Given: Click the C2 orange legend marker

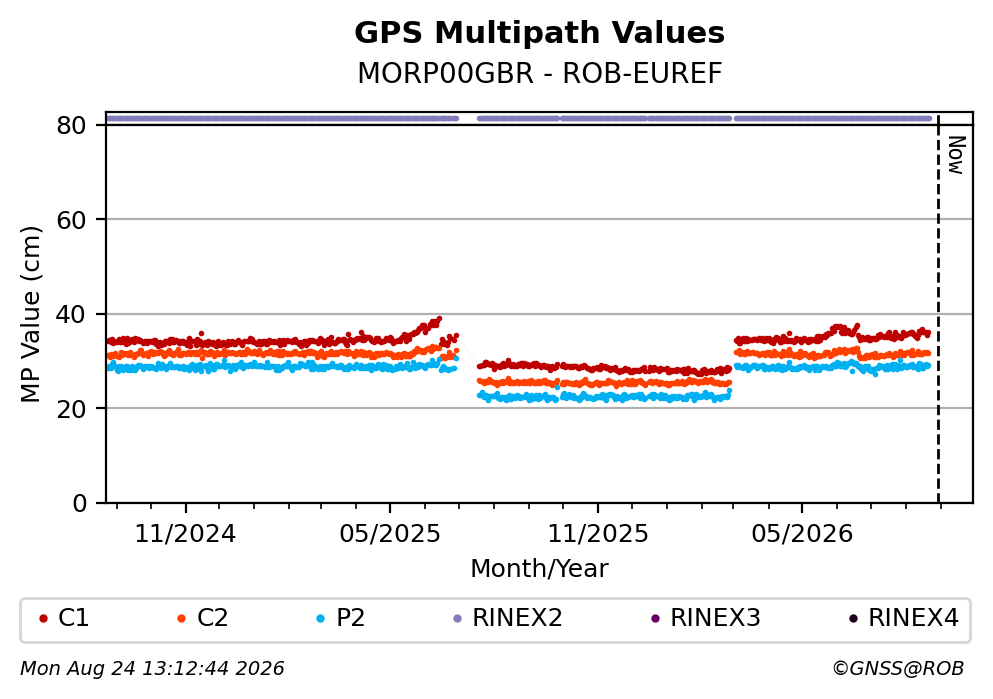Looking at the screenshot, I should (x=182, y=619).
